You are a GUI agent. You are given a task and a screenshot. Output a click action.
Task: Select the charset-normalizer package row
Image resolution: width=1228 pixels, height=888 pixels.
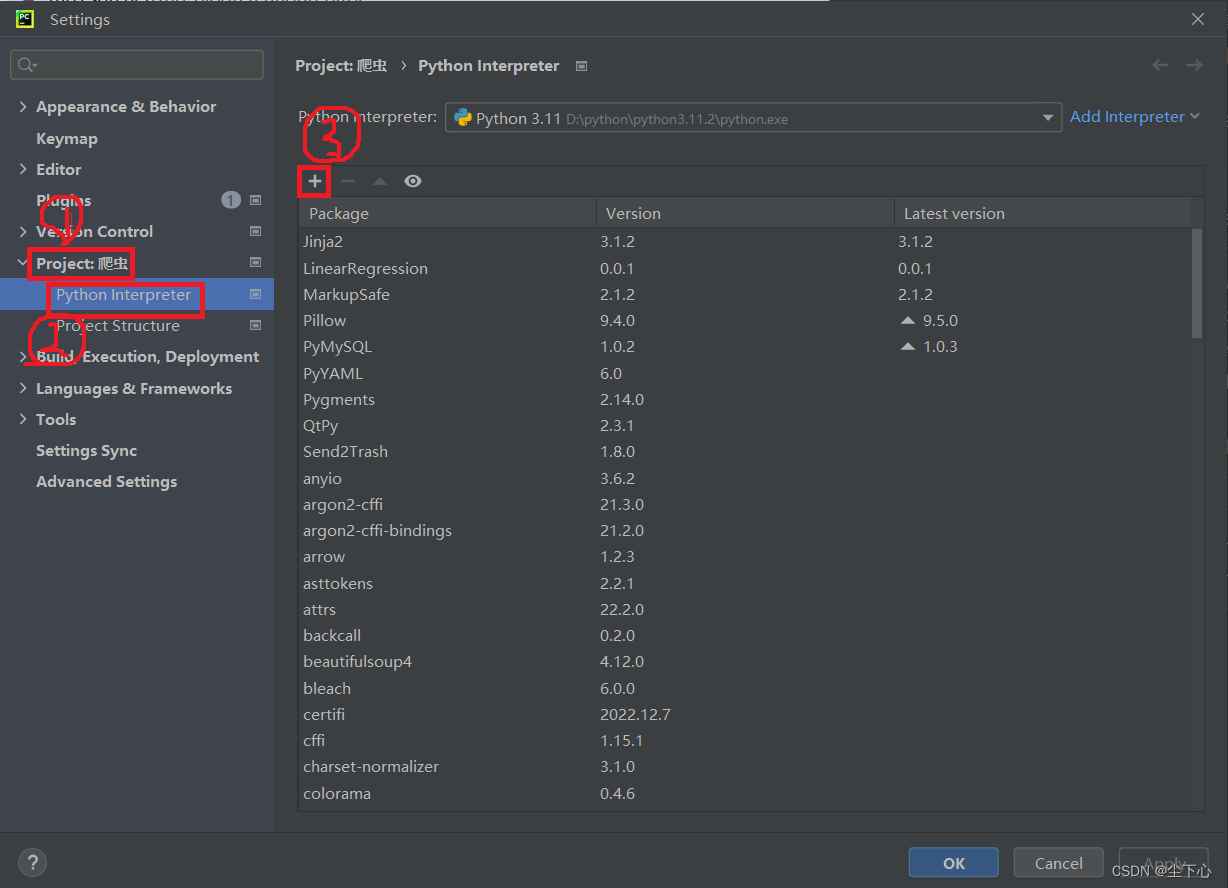point(745,767)
